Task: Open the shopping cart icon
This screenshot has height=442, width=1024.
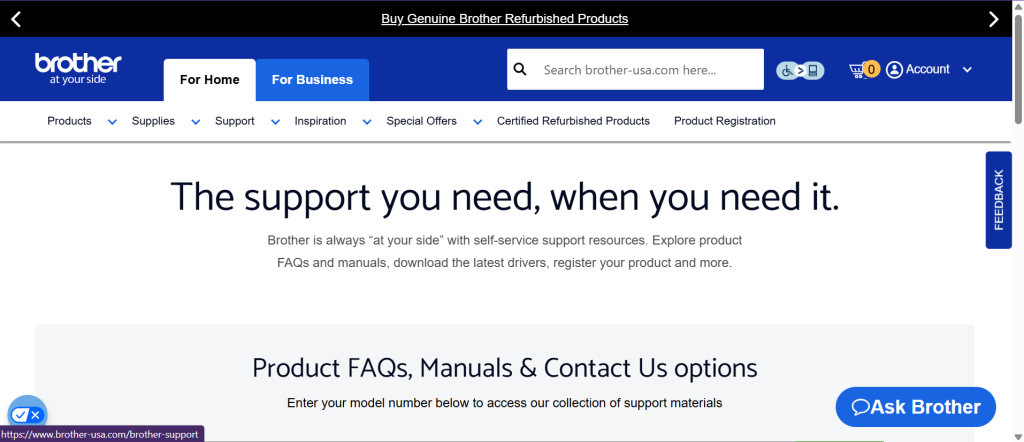Action: coord(858,70)
